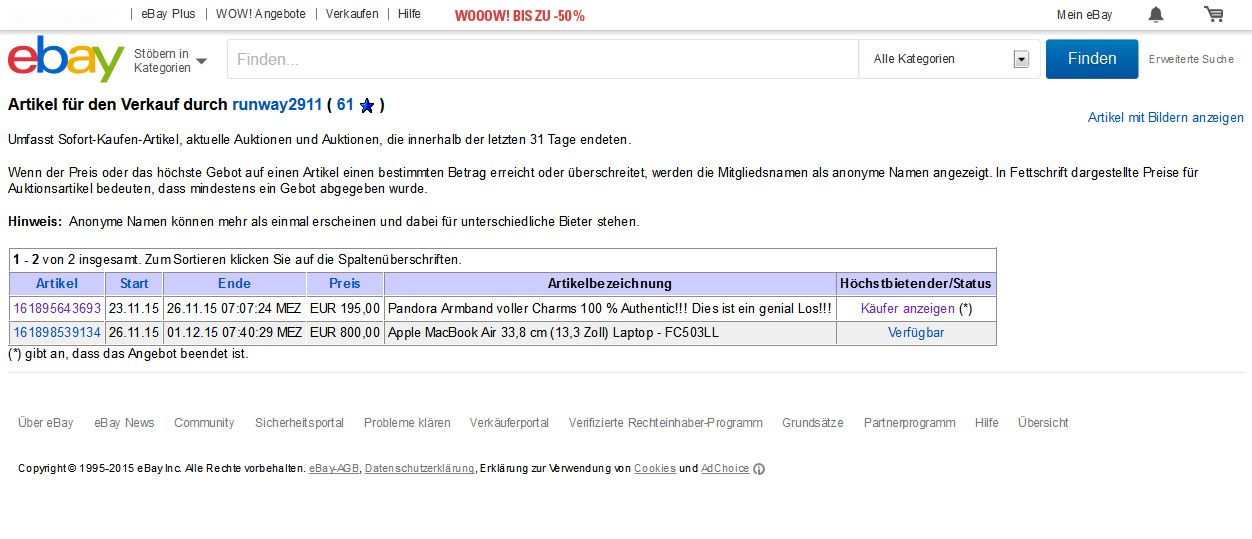Sort by Start column header

pyautogui.click(x=134, y=283)
